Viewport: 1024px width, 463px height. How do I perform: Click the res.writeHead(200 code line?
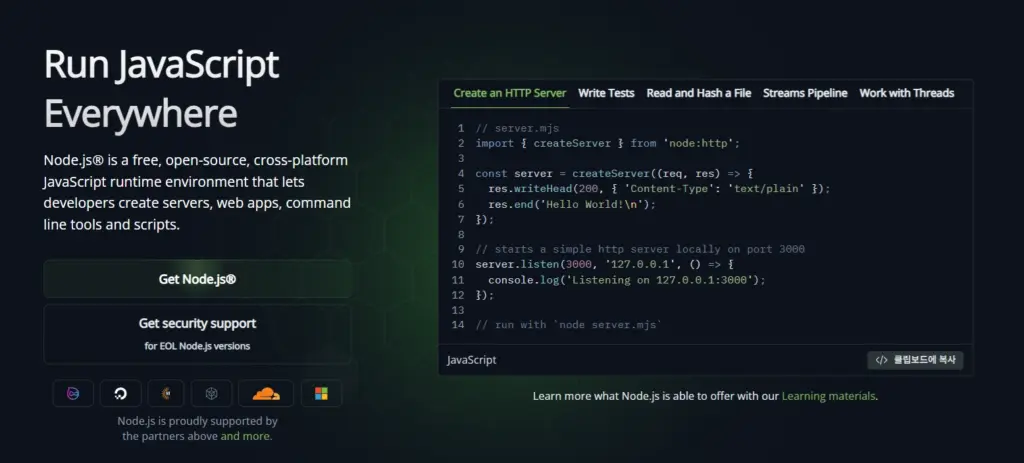coord(659,189)
